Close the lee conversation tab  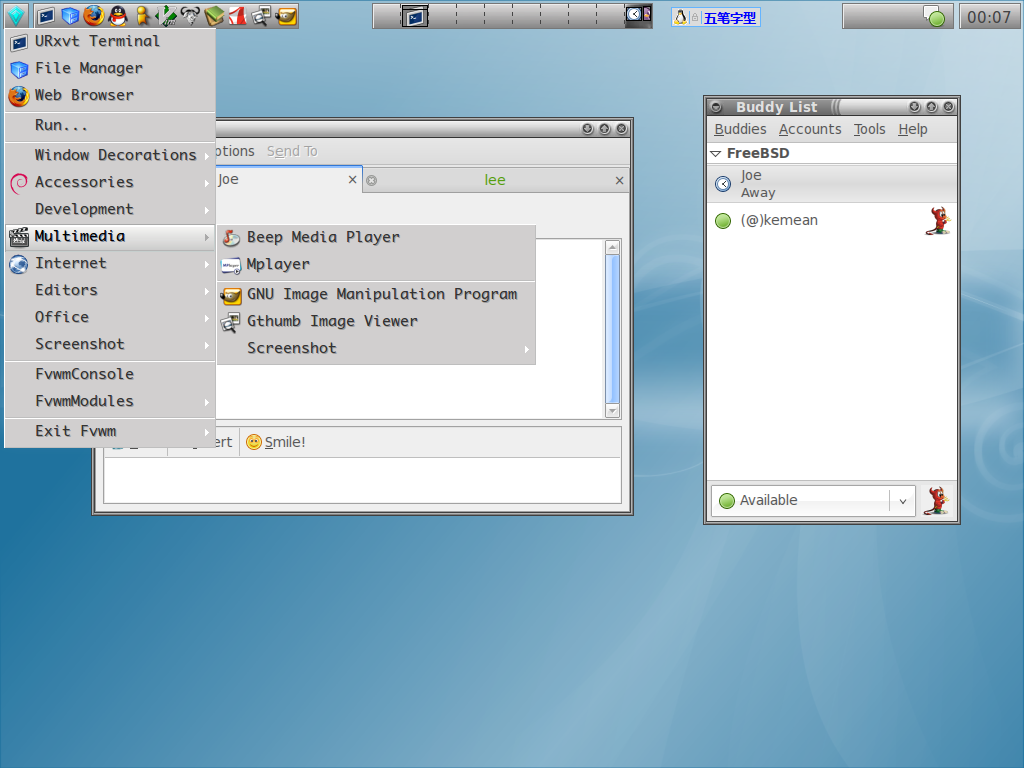[619, 180]
